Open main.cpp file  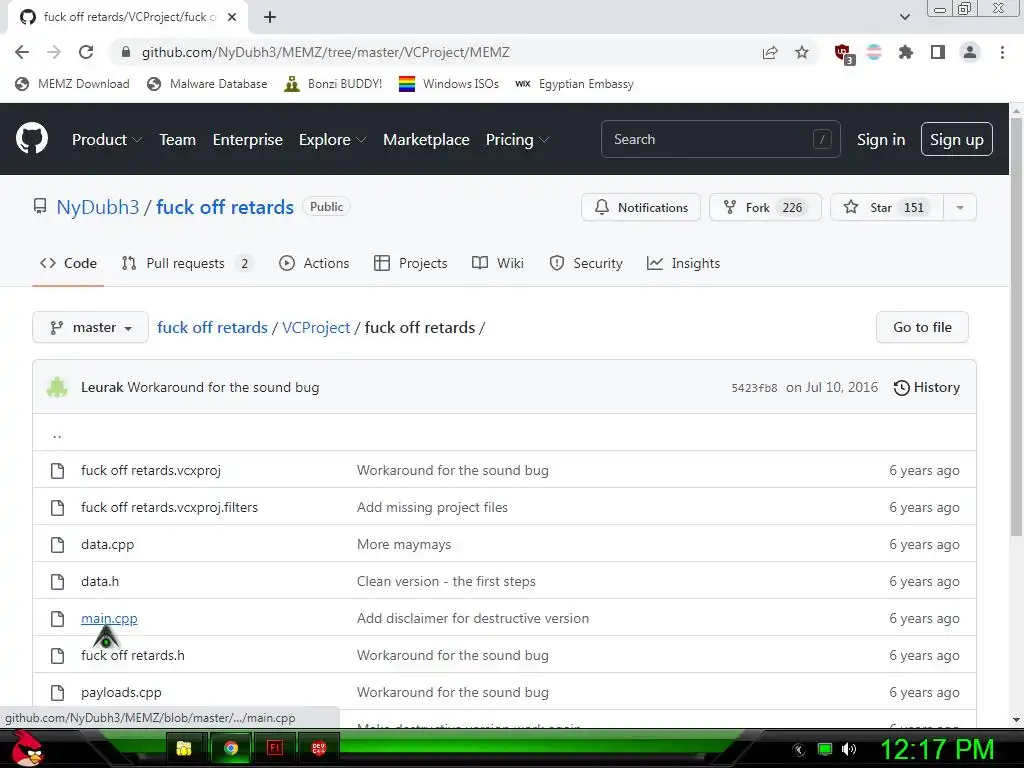(x=109, y=618)
